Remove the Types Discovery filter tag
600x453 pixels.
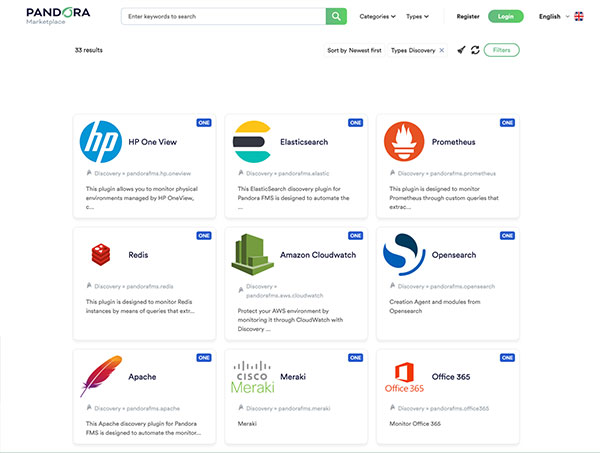[442, 50]
